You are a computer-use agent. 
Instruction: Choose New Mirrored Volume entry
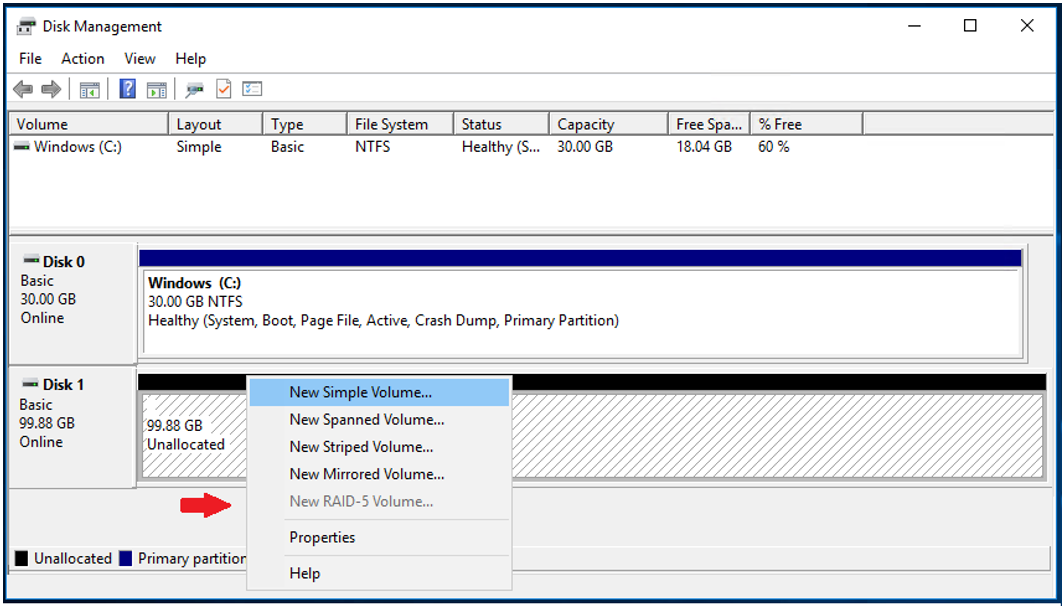click(x=367, y=474)
